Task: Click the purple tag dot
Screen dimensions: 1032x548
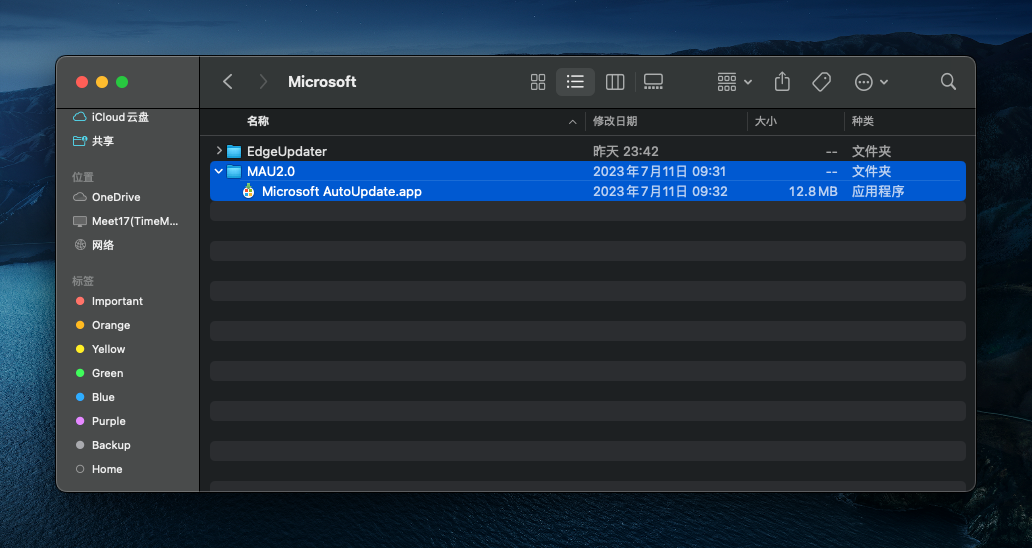Action: (80, 421)
